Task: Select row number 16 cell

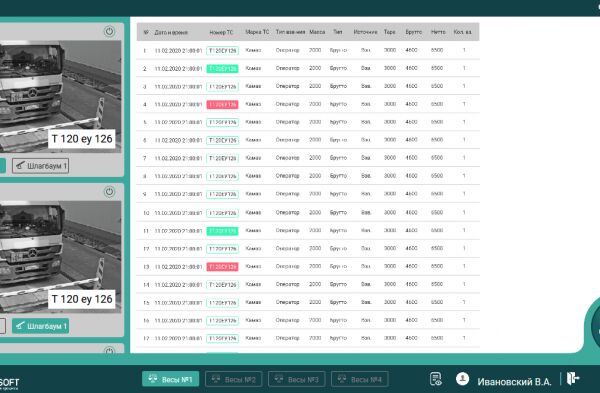Action: click(x=146, y=320)
